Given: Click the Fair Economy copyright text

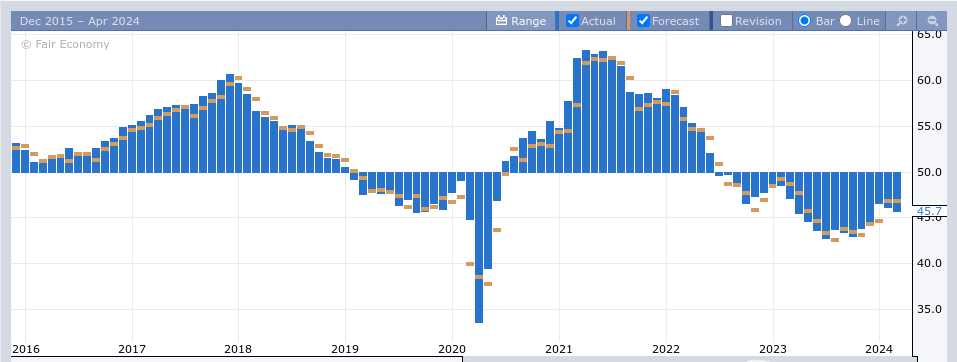Looking at the screenshot, I should [65, 44].
